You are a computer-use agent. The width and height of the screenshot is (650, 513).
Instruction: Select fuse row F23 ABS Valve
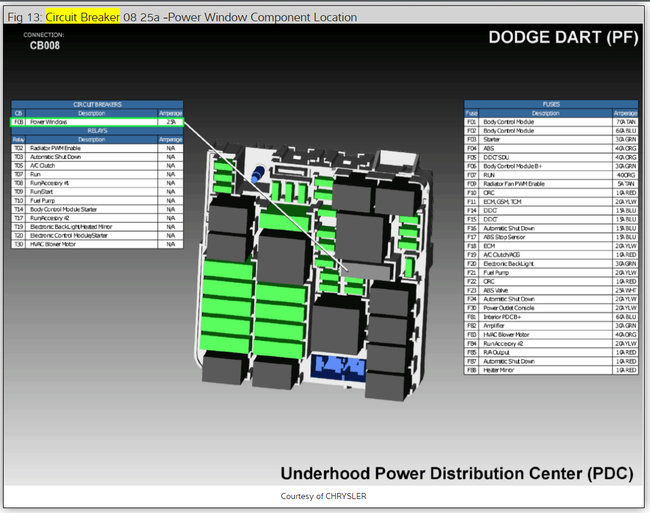(551, 290)
